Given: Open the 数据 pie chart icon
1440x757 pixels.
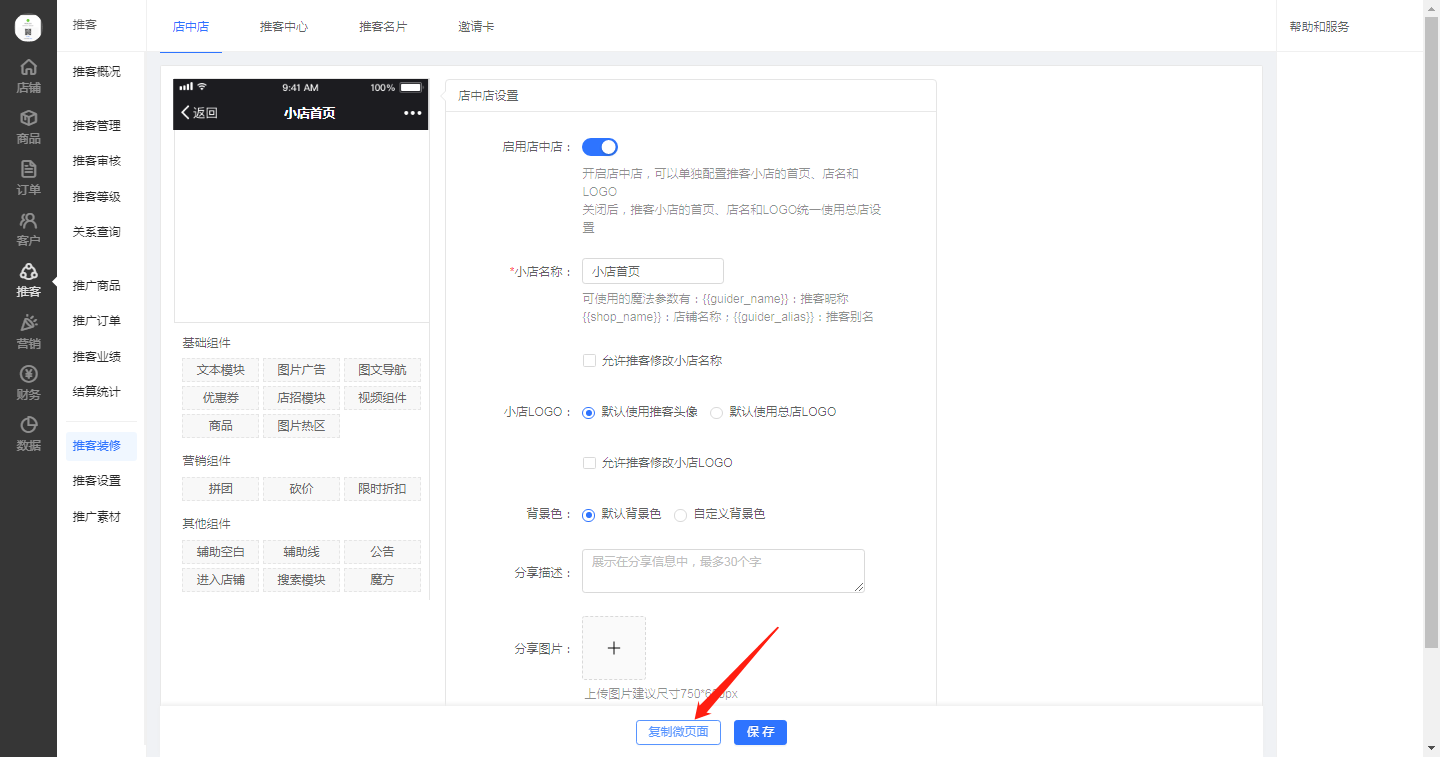Looking at the screenshot, I should click(x=28, y=425).
